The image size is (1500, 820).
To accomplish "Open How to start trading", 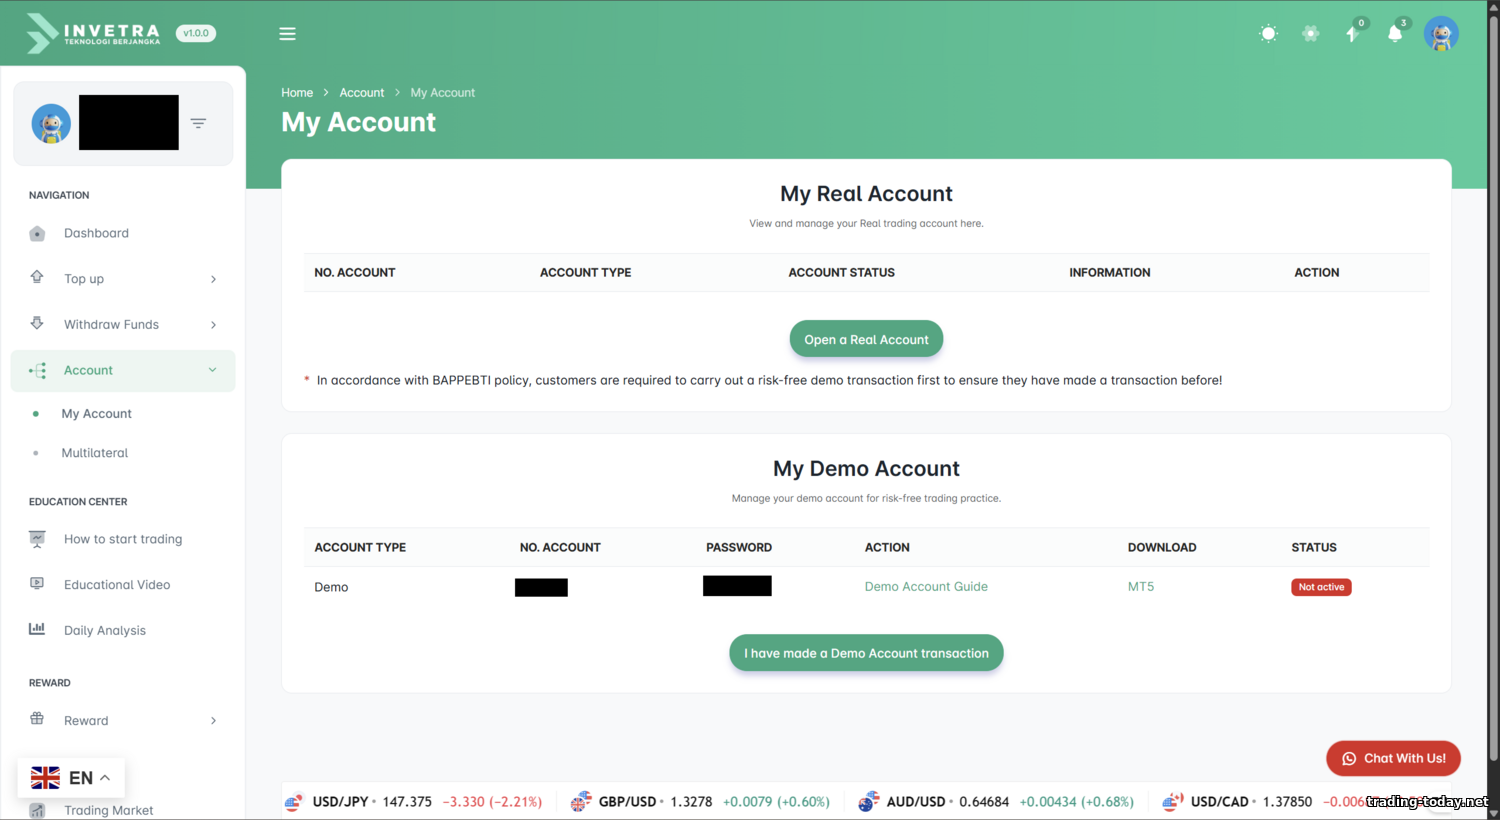I will click(123, 539).
